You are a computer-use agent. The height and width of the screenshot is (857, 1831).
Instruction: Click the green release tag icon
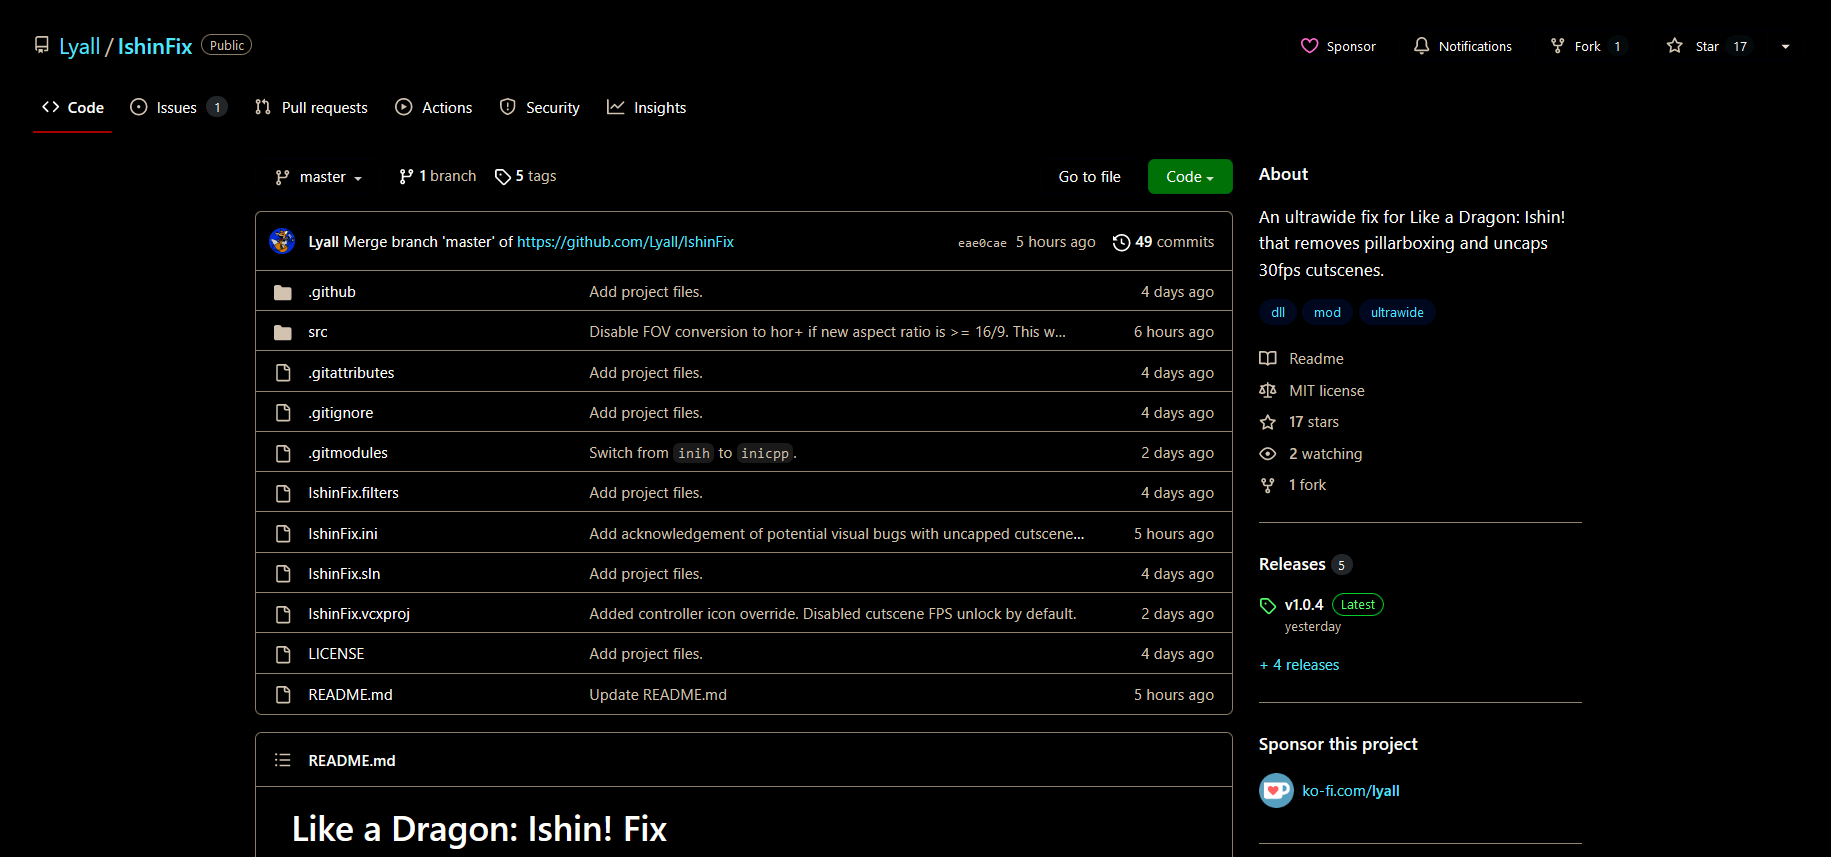click(x=1268, y=606)
